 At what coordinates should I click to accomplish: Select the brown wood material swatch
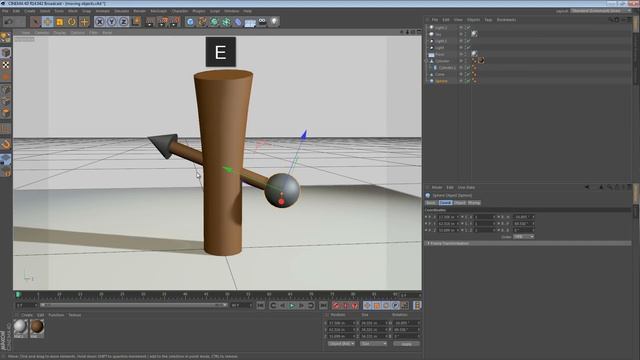[x=37, y=327]
